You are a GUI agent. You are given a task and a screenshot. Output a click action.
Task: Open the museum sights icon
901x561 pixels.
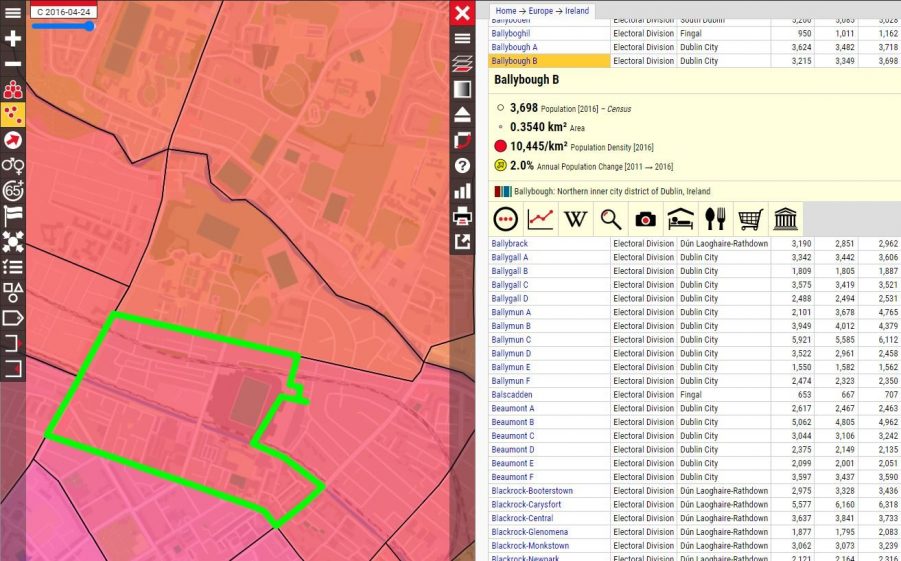point(786,219)
